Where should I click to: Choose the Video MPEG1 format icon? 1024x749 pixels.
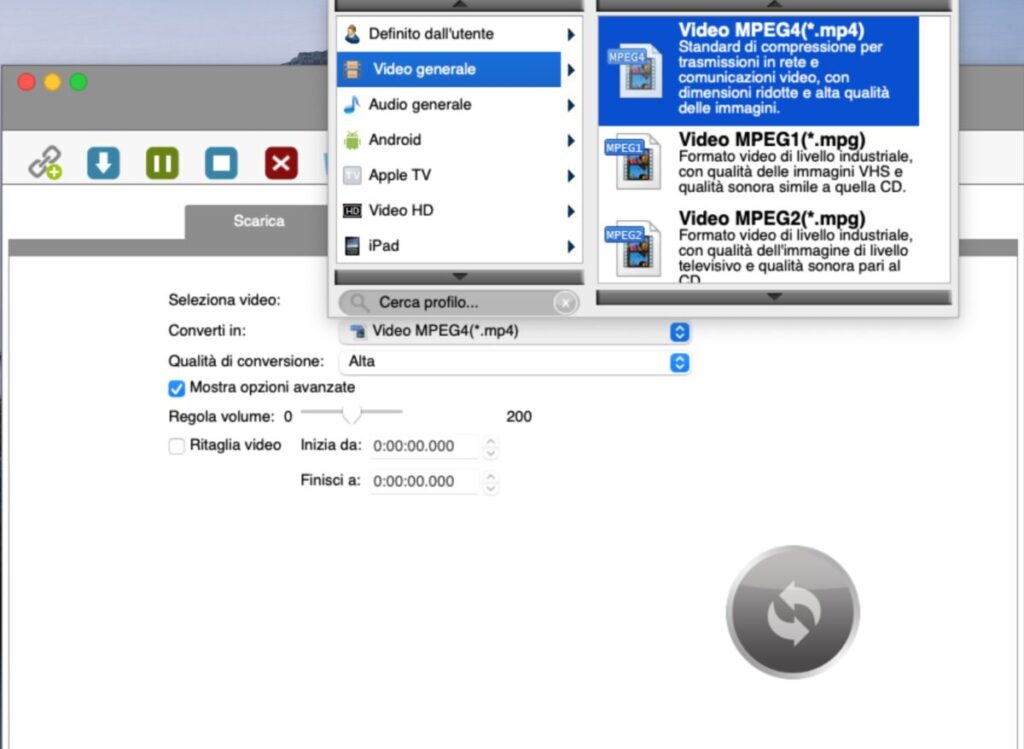632,161
